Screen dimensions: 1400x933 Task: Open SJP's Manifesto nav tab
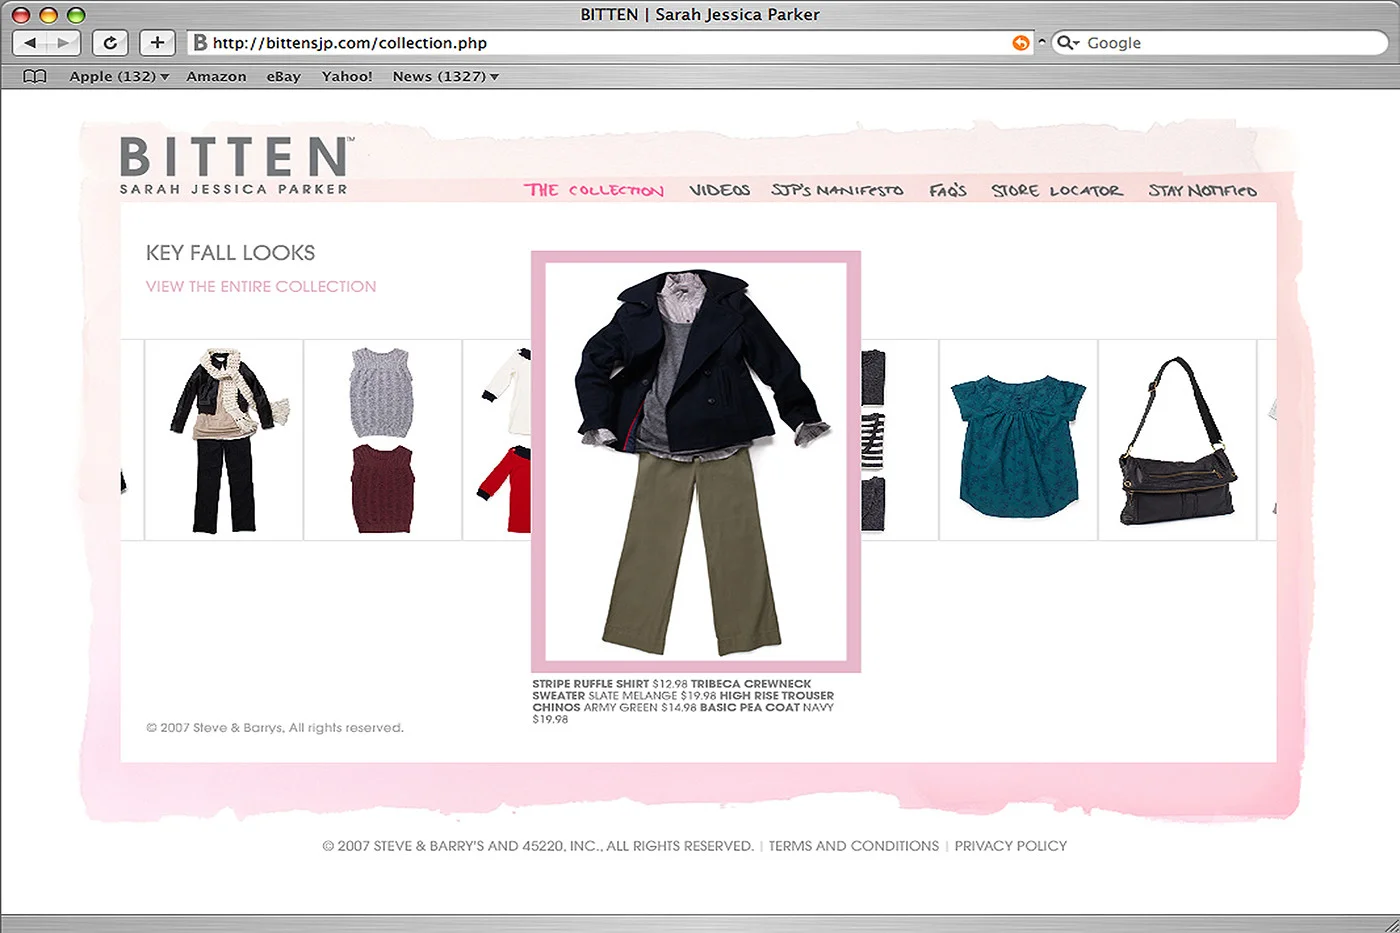click(x=837, y=190)
